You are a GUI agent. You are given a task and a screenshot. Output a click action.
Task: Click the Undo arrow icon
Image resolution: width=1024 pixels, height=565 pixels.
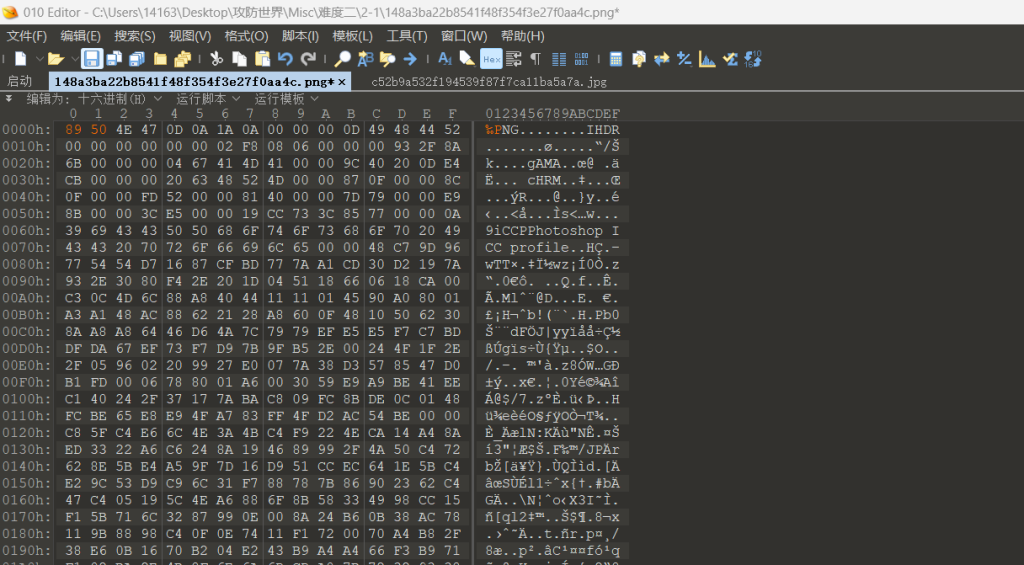pyautogui.click(x=285, y=59)
